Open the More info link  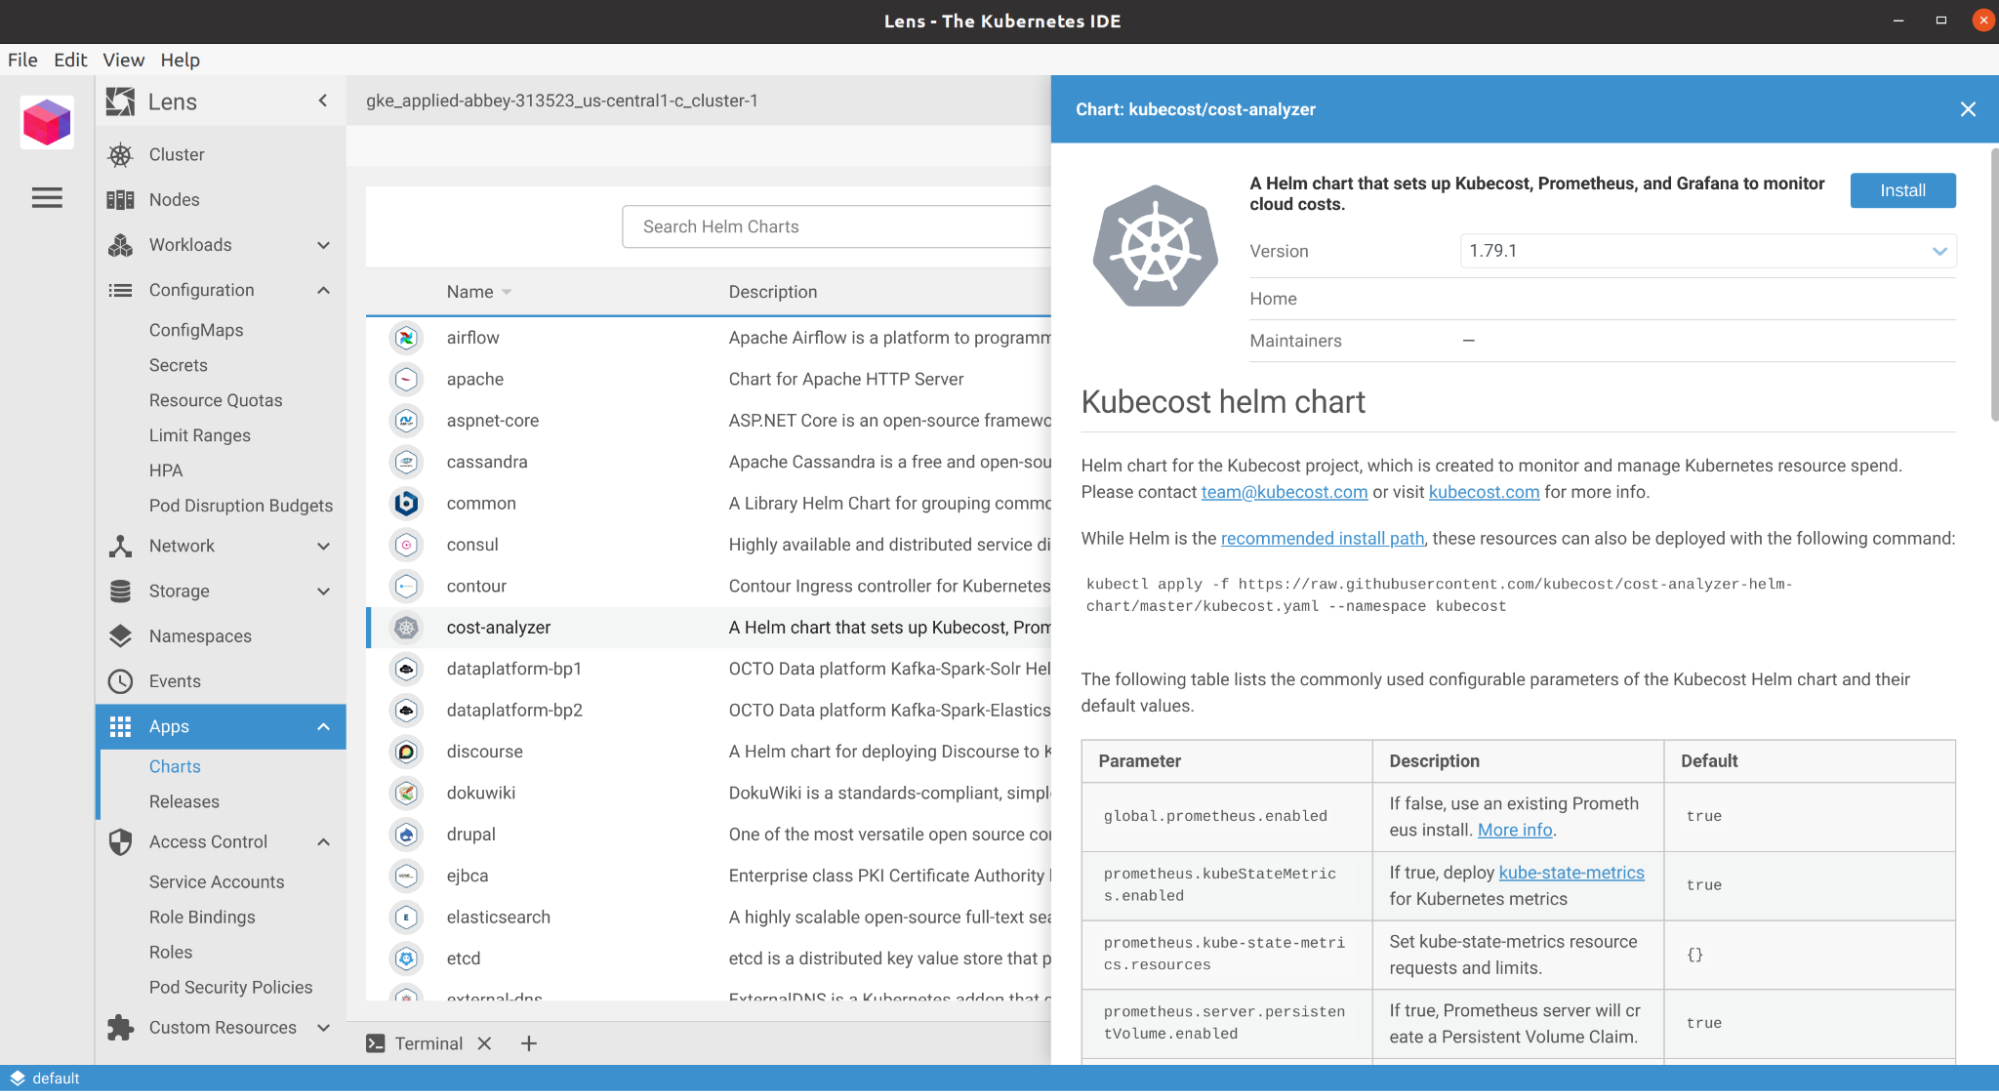tap(1514, 830)
